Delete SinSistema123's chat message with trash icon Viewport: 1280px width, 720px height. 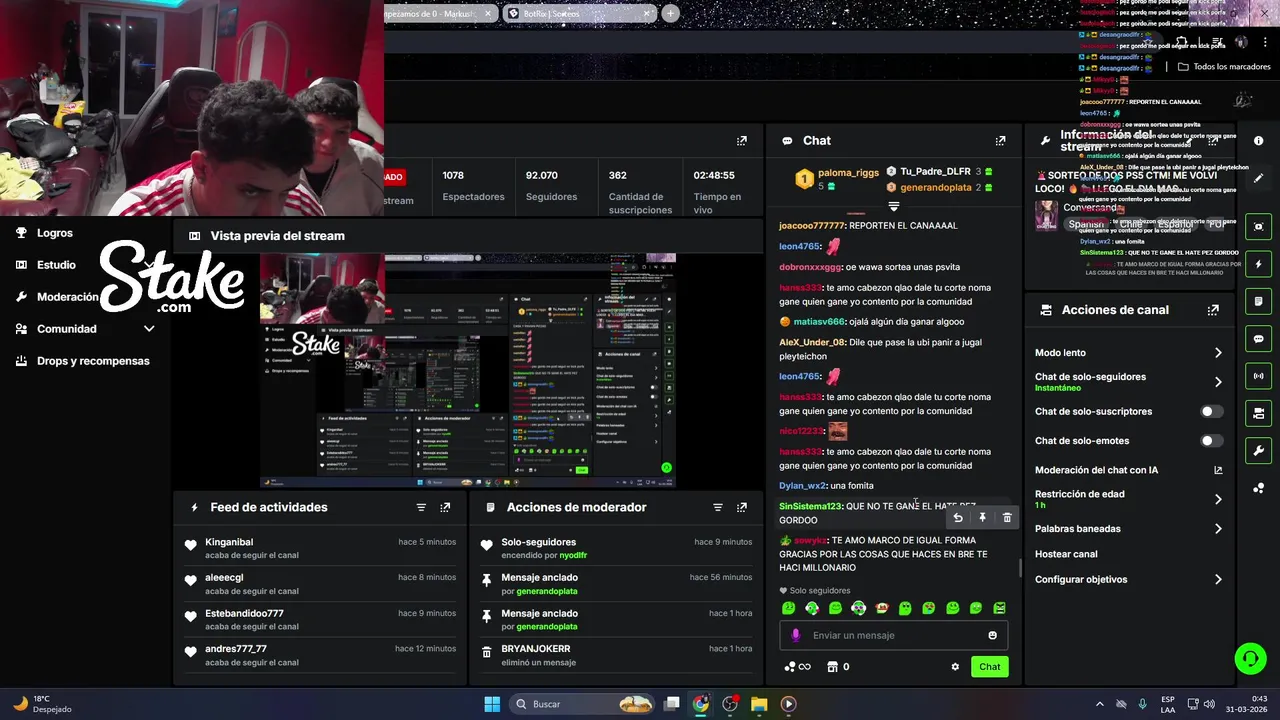click(1007, 518)
